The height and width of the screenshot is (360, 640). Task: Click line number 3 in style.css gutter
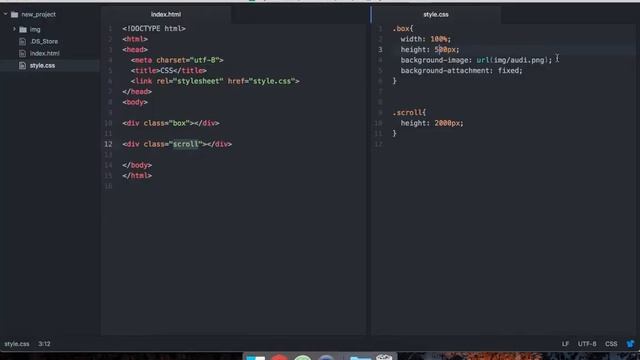[380, 50]
